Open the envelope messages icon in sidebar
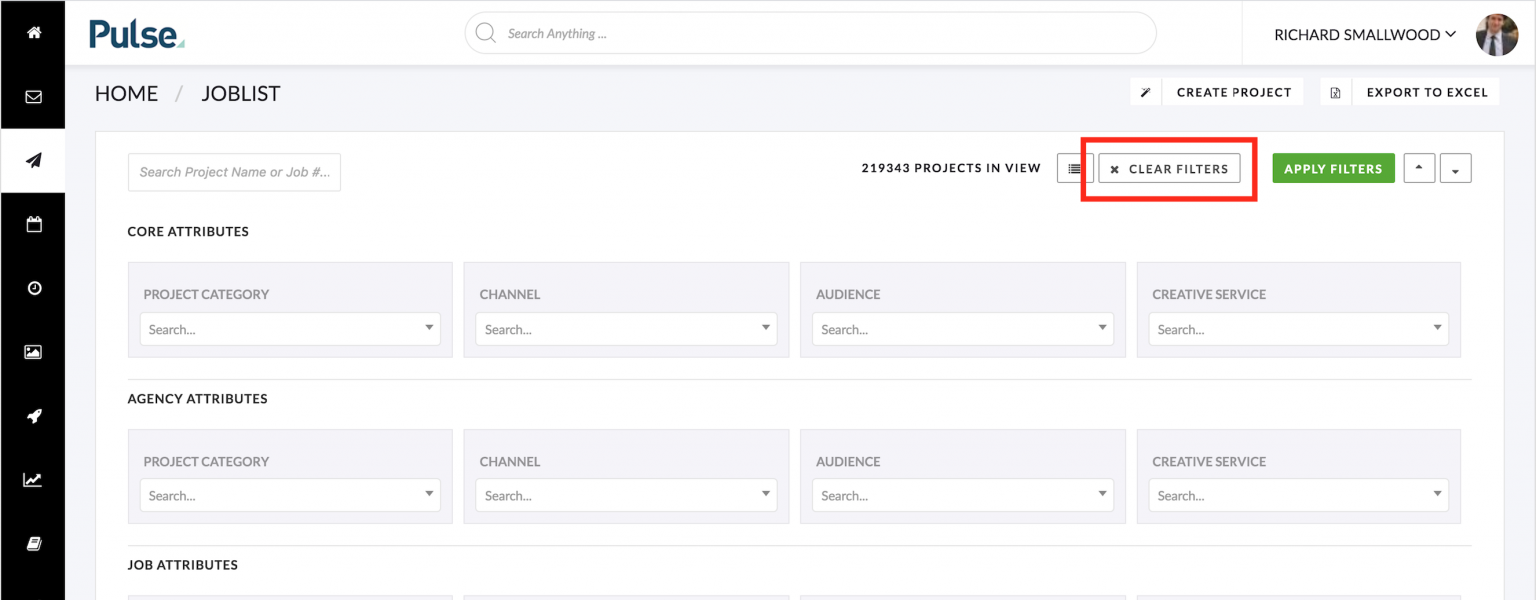Image resolution: width=1536 pixels, height=600 pixels. [33, 97]
